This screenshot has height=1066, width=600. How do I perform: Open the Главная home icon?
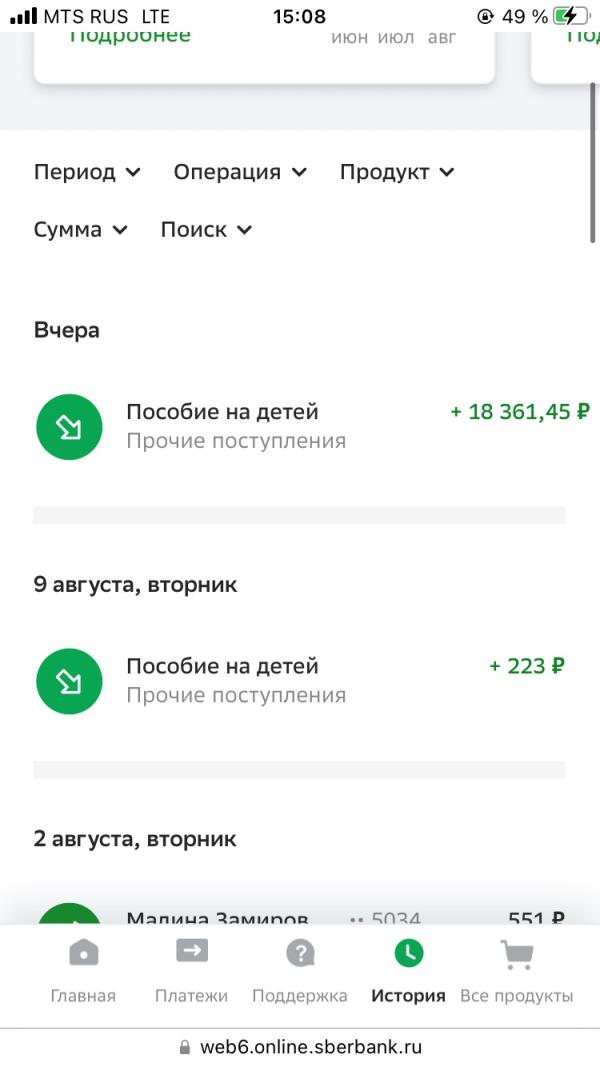pyautogui.click(x=84, y=952)
